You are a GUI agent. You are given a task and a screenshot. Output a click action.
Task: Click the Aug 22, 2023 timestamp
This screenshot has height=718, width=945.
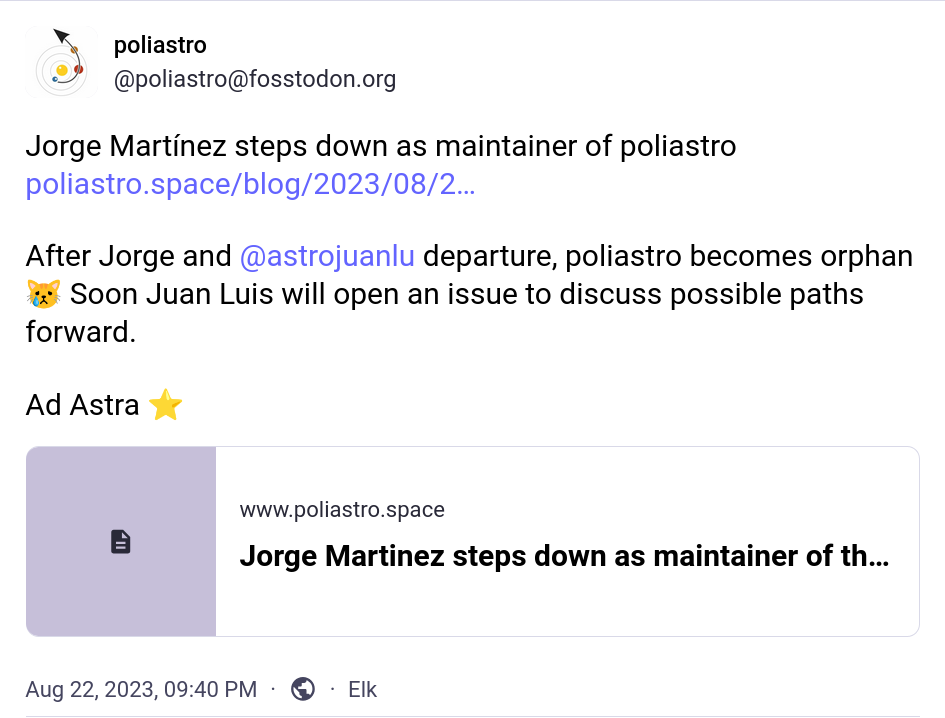tap(141, 689)
